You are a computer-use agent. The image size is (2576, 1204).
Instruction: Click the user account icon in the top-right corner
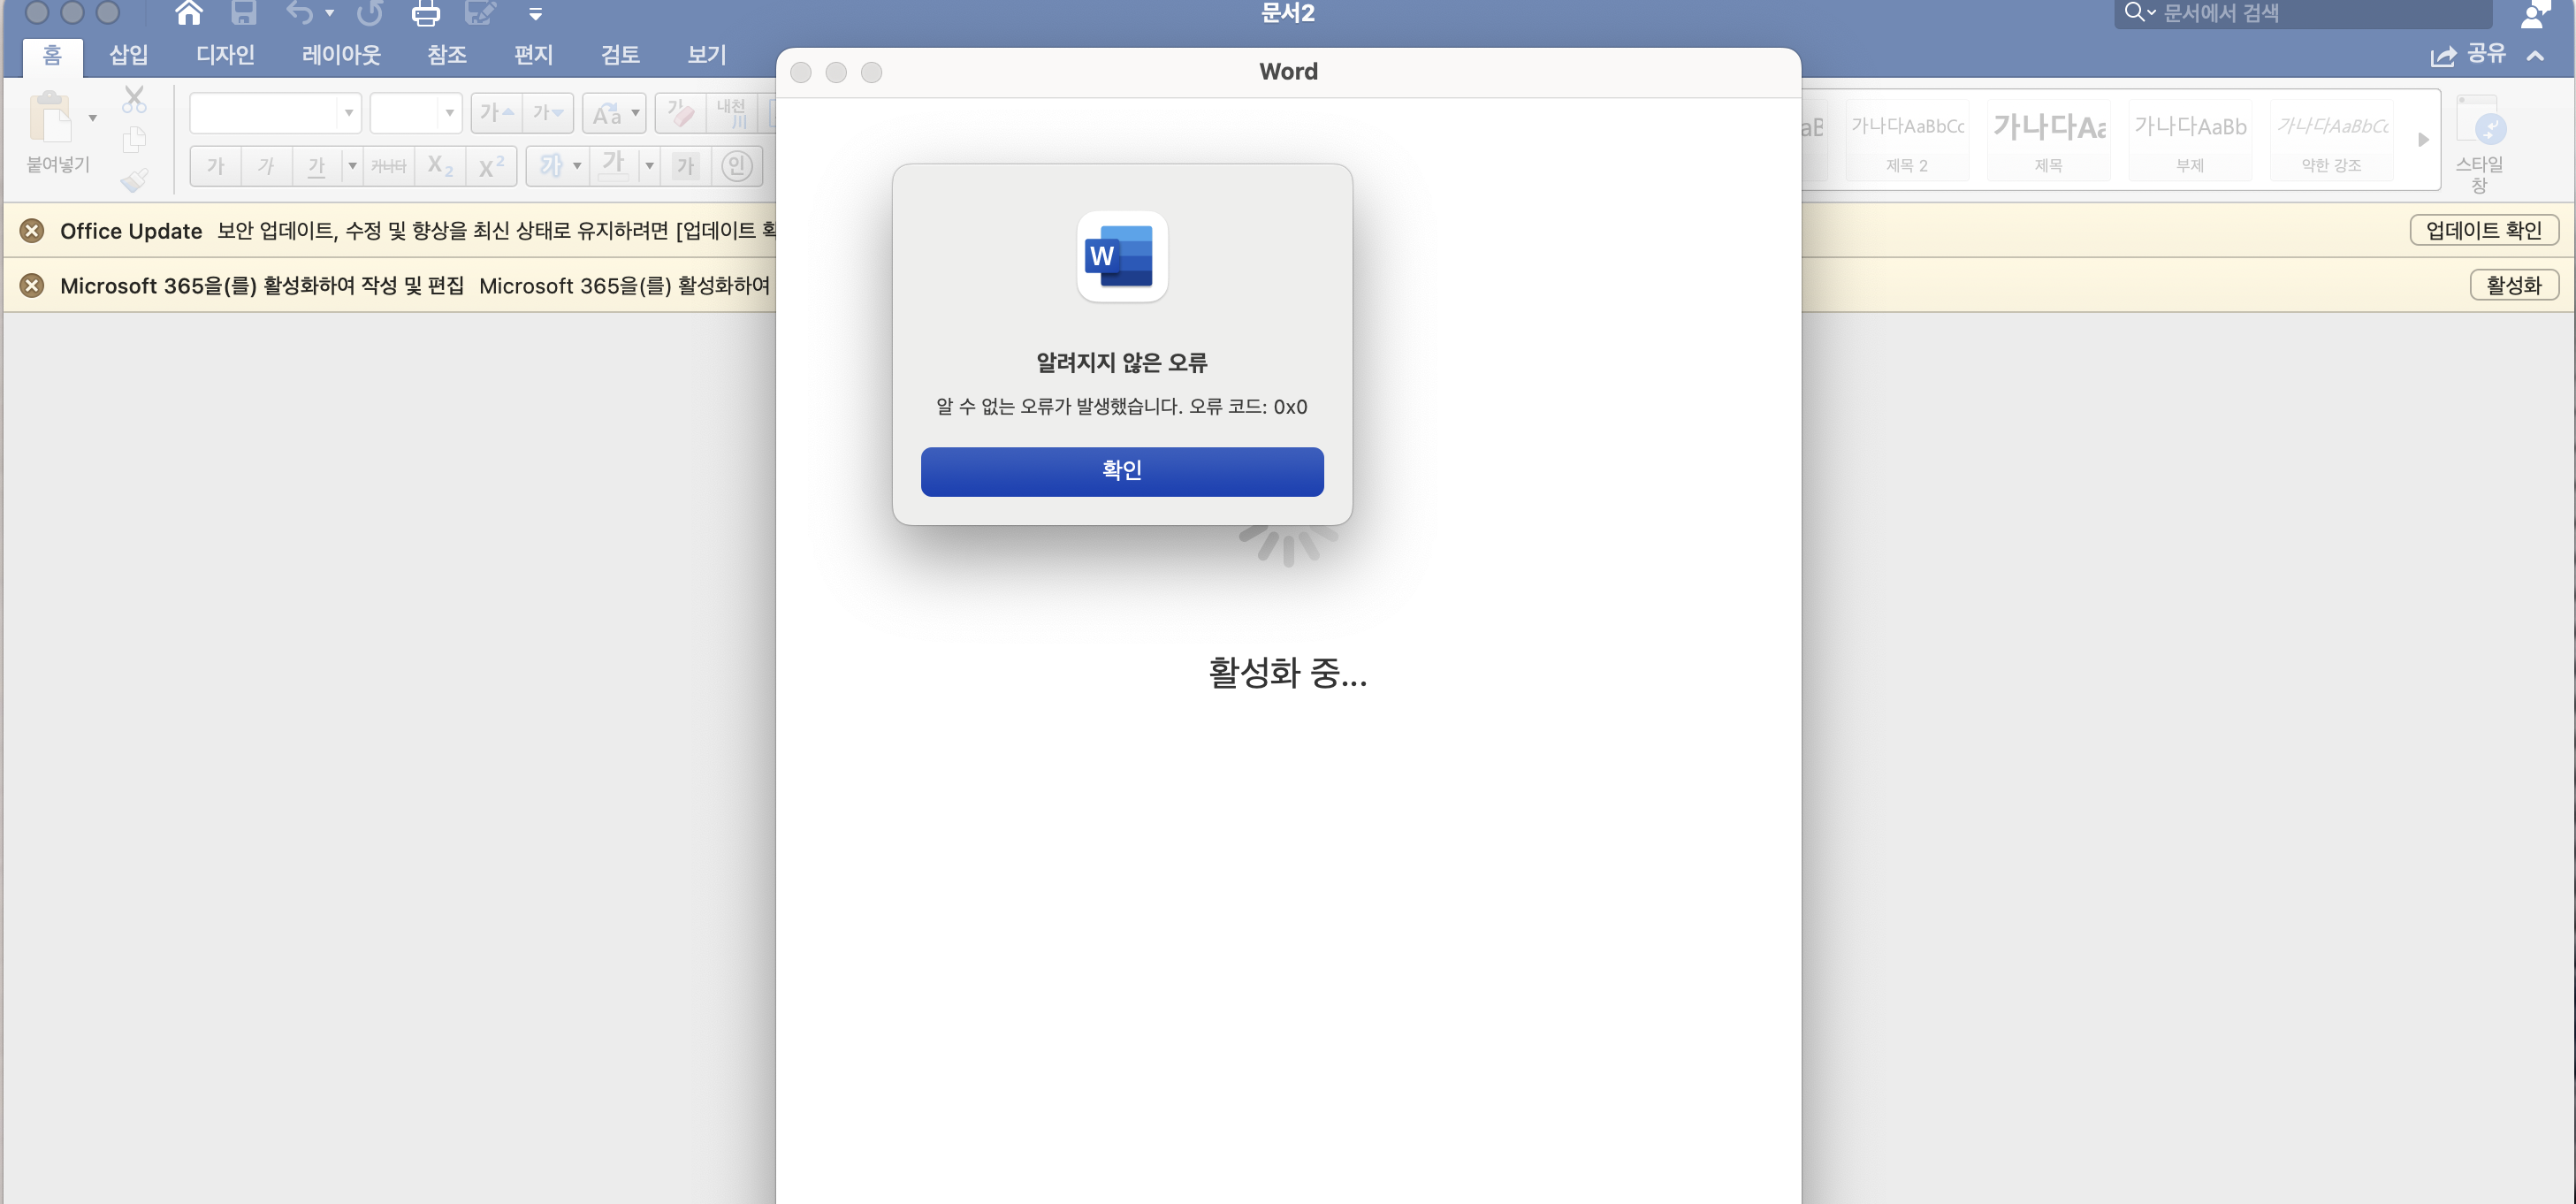(x=2535, y=14)
